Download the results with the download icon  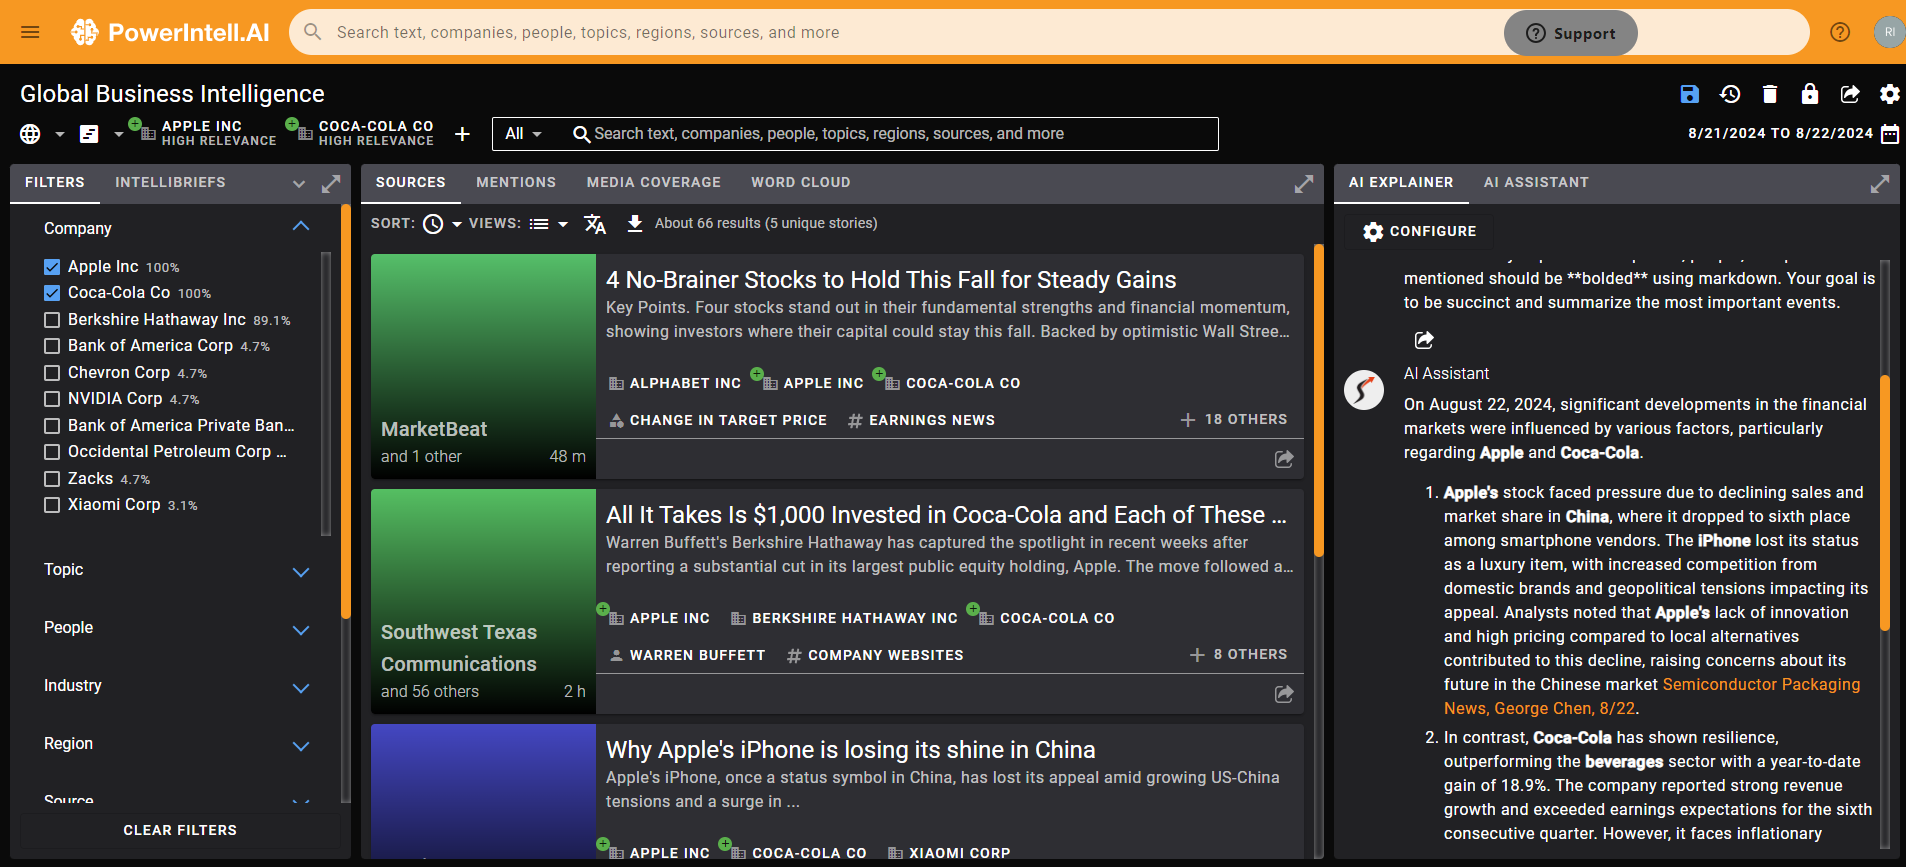click(x=634, y=223)
